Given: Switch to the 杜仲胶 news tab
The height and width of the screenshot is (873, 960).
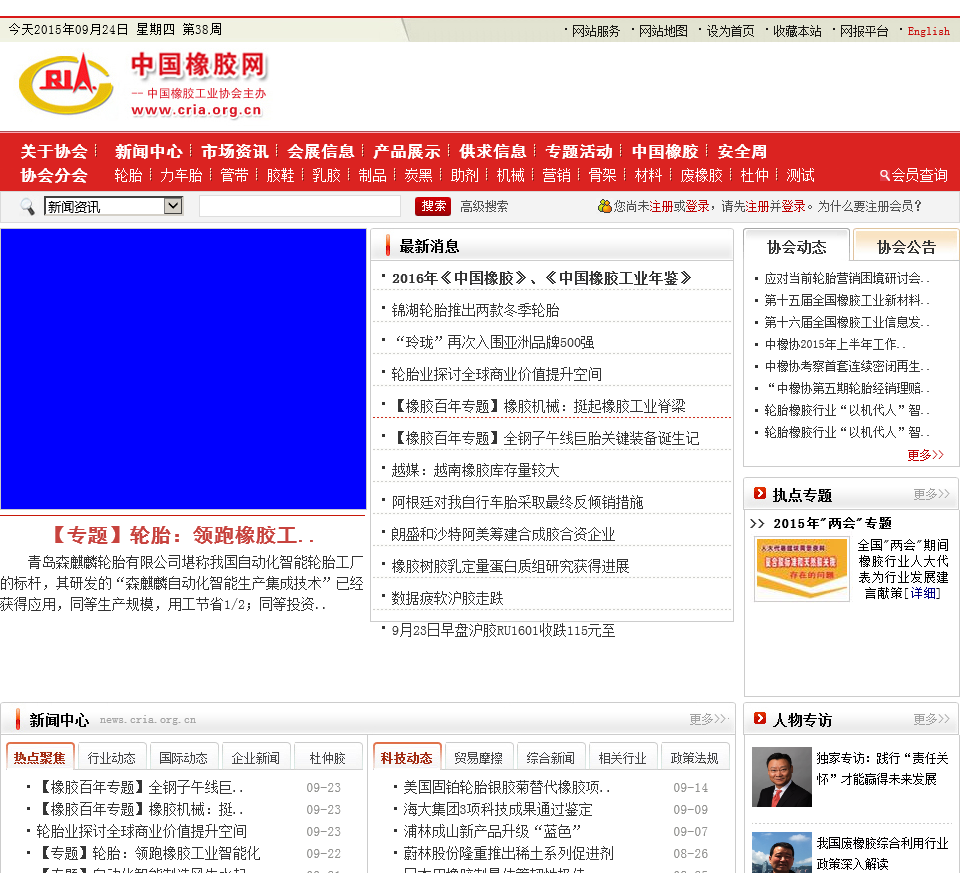Looking at the screenshot, I should click(x=328, y=757).
